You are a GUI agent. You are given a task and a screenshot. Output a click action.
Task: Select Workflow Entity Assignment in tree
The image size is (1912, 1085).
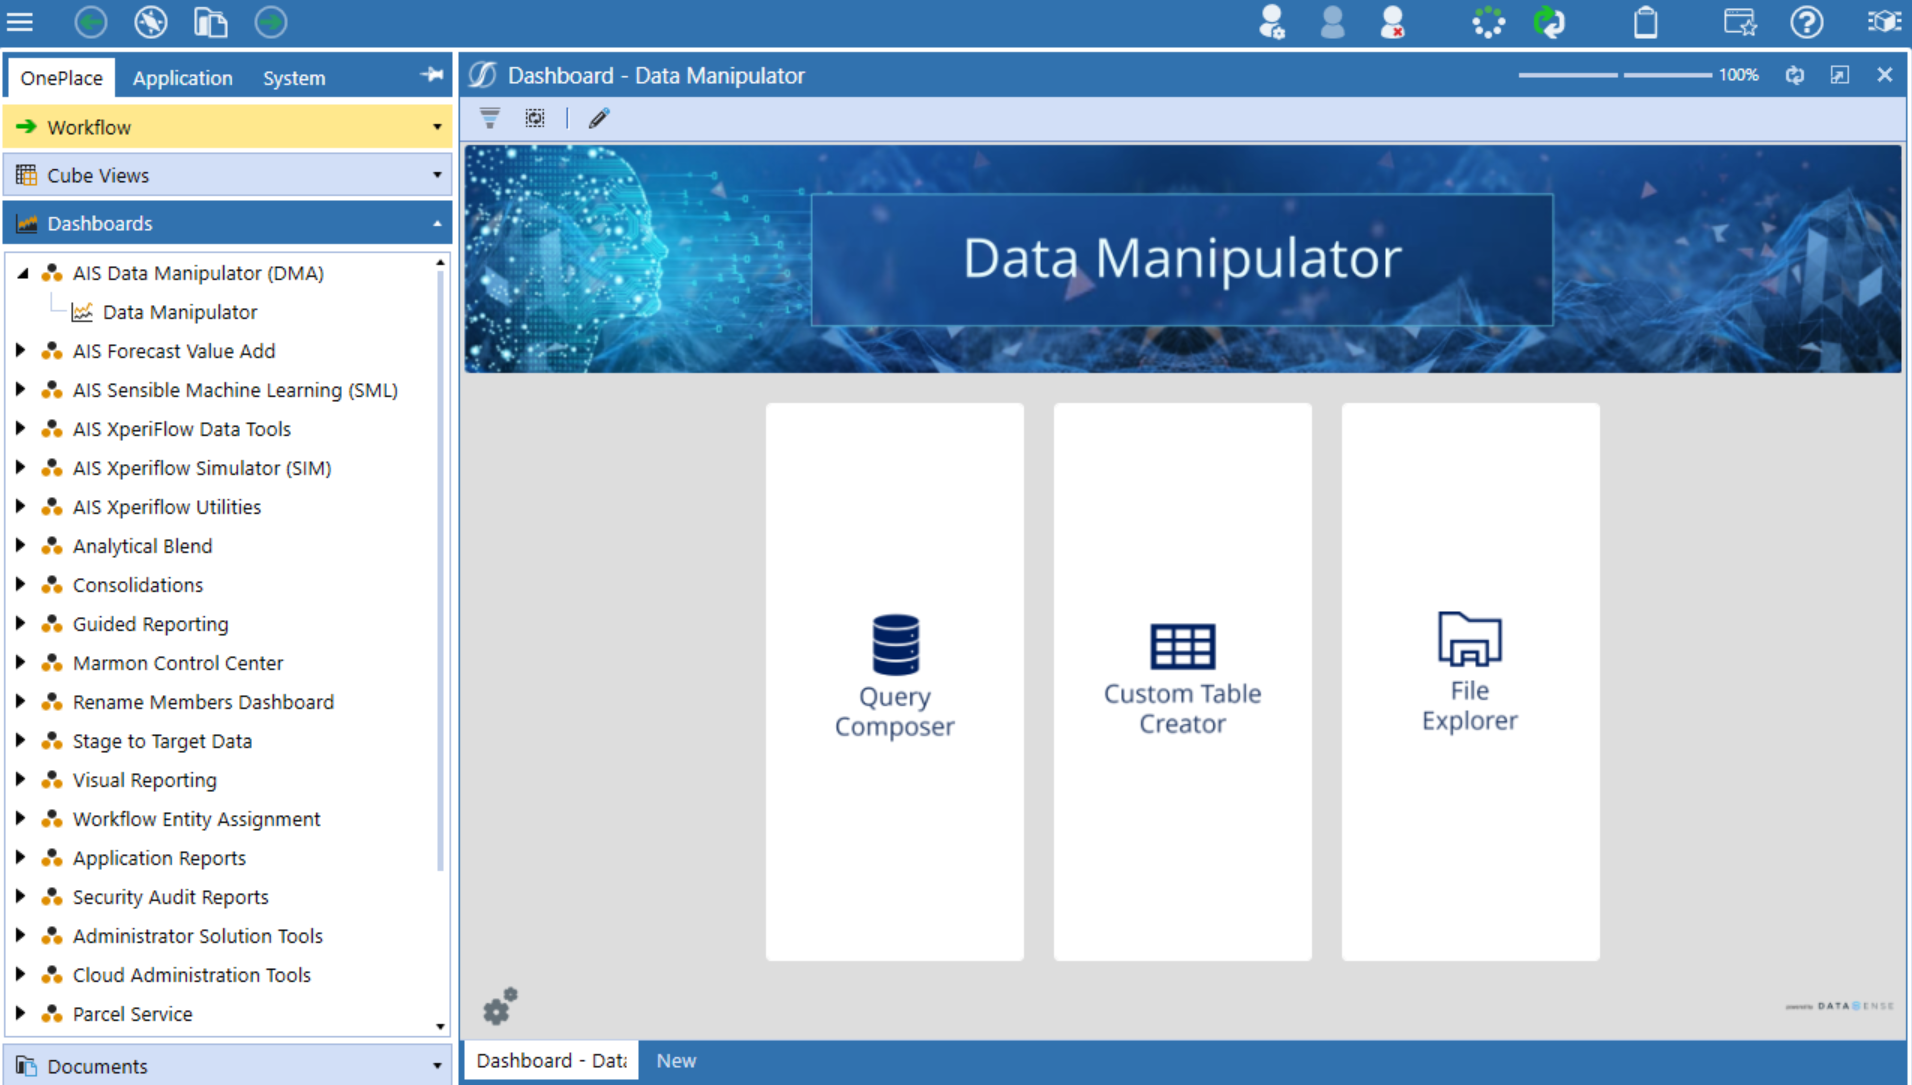196,819
